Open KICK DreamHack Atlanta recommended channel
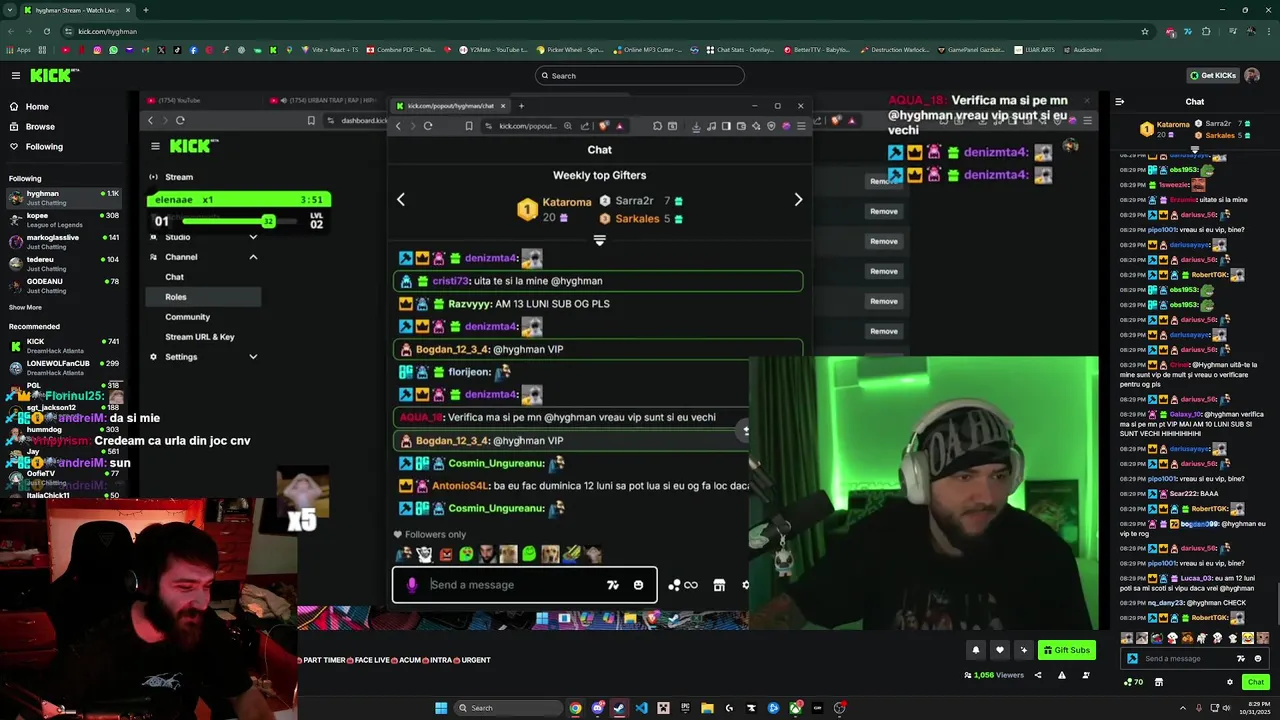This screenshot has height=720, width=1280. point(63,346)
